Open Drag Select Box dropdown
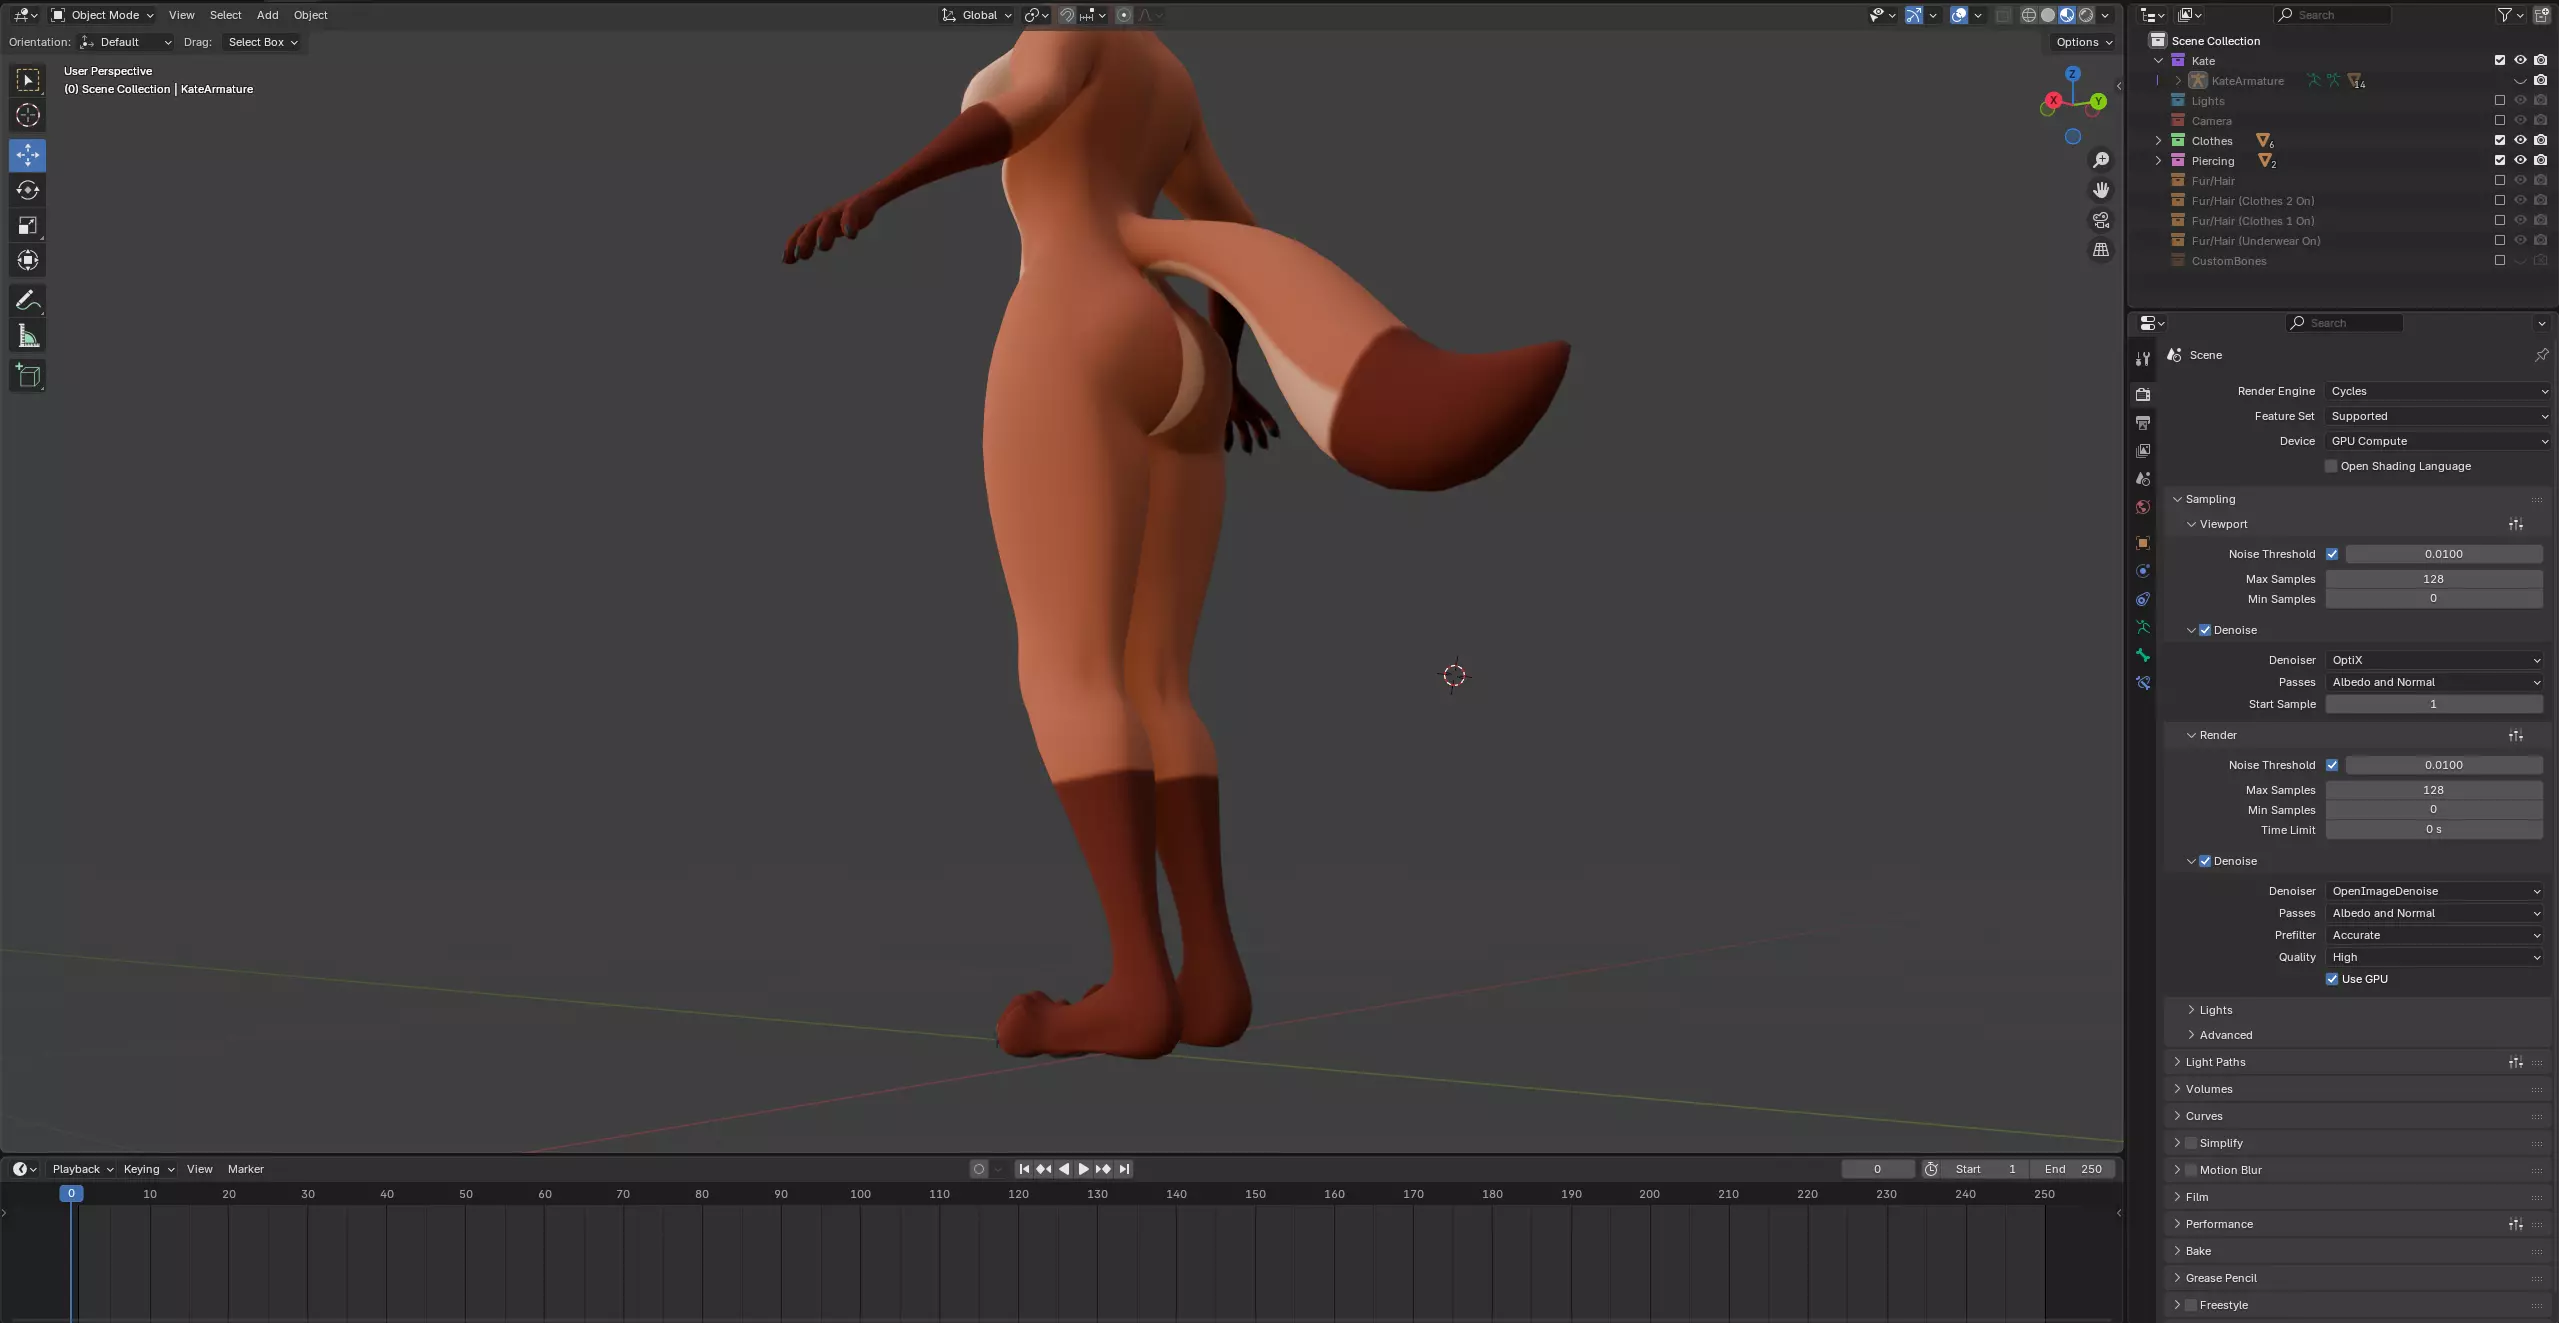The width and height of the screenshot is (2559, 1323). click(x=262, y=42)
